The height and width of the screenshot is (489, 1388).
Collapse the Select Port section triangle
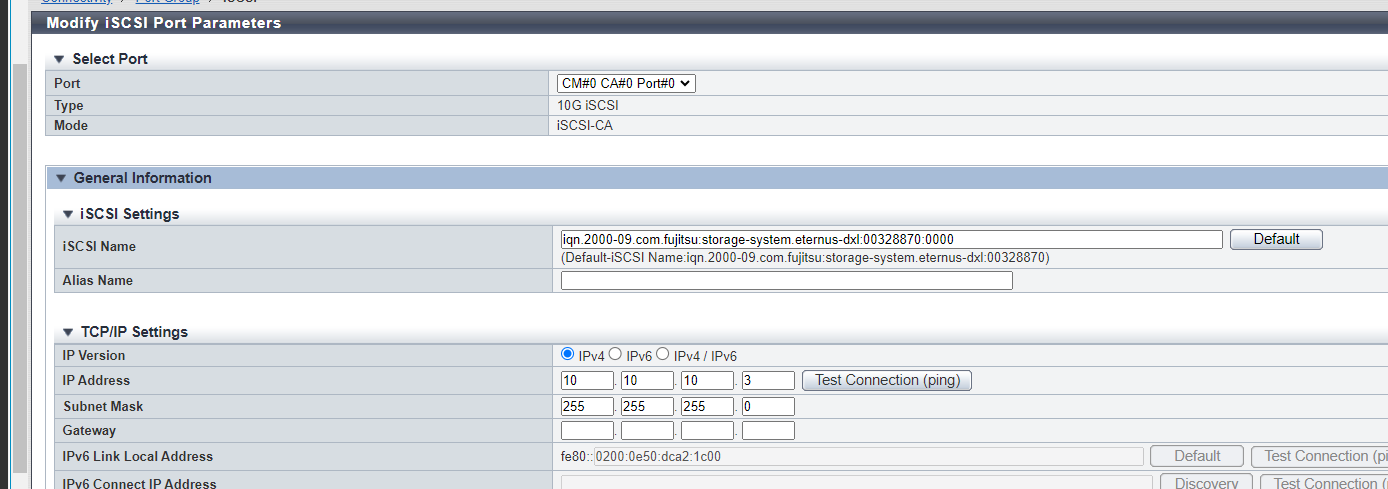pyautogui.click(x=59, y=59)
